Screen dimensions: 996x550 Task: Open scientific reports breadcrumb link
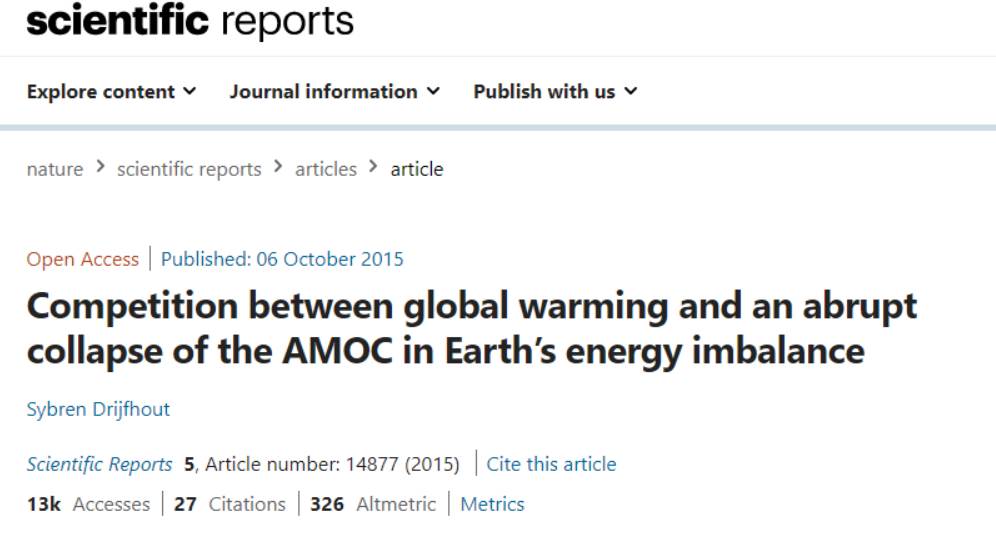coord(189,169)
